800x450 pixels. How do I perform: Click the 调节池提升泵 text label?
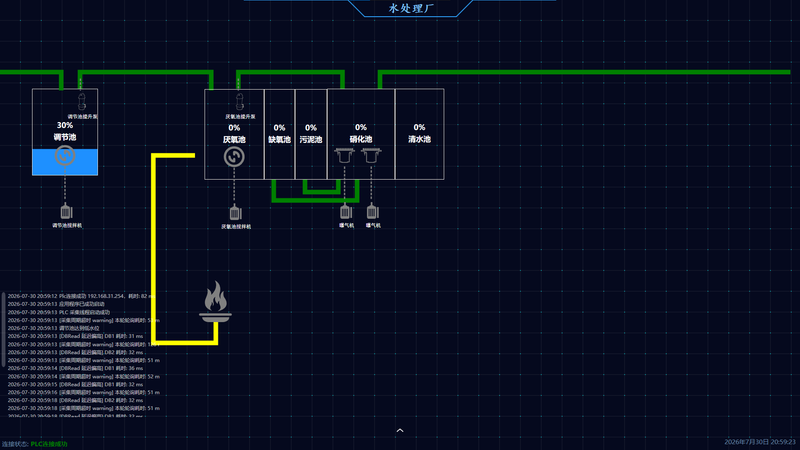click(83, 116)
